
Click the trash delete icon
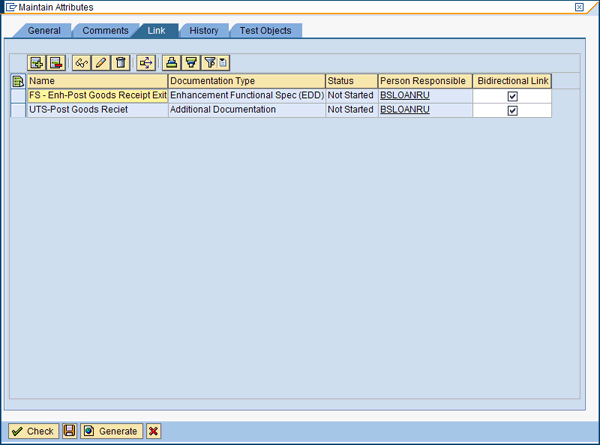coord(120,63)
